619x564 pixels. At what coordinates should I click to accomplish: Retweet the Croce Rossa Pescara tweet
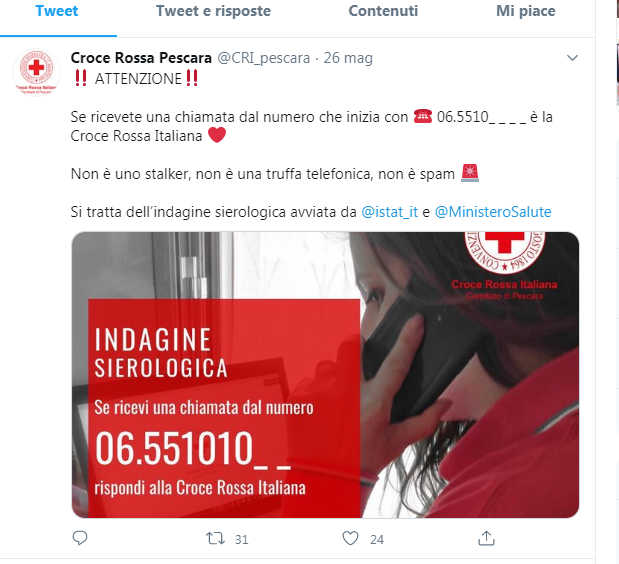pyautogui.click(x=215, y=538)
